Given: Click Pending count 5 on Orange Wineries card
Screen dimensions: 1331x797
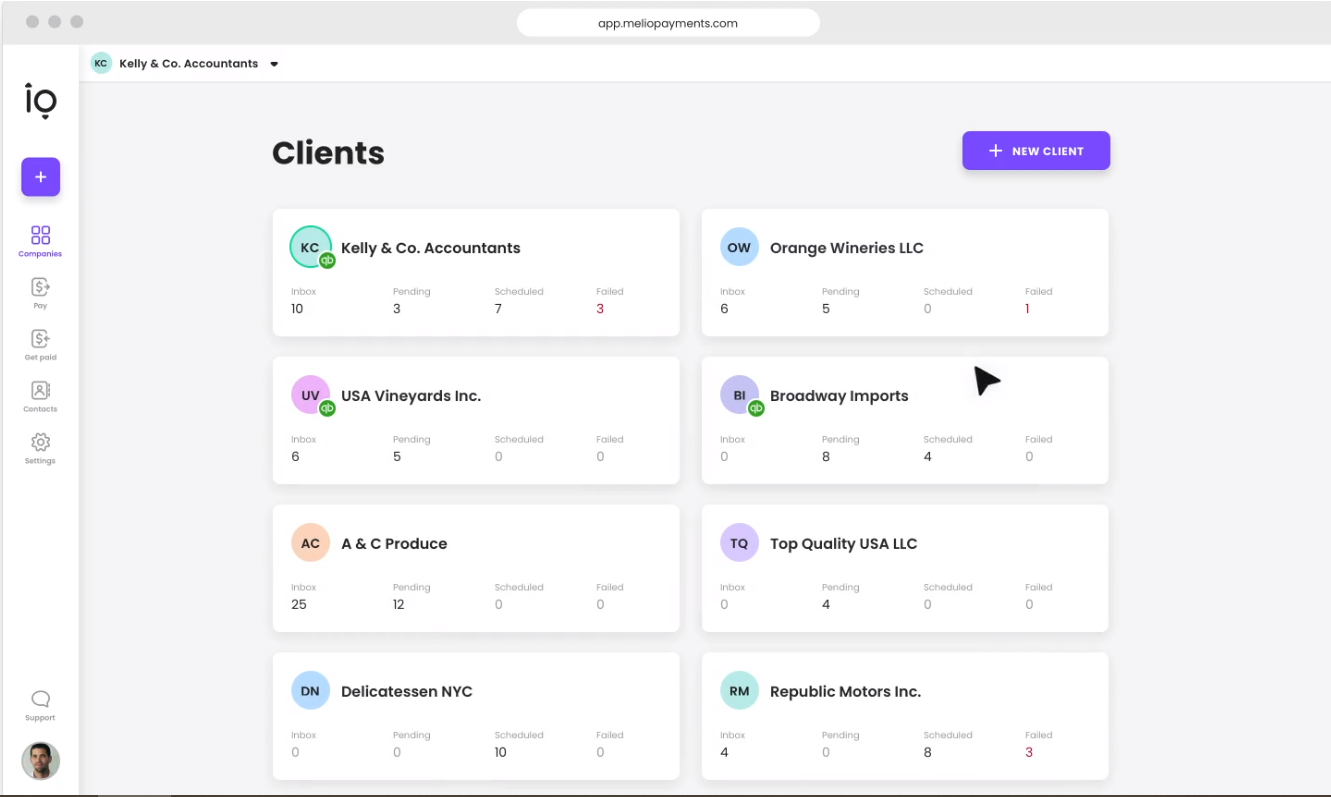Looking at the screenshot, I should [826, 309].
